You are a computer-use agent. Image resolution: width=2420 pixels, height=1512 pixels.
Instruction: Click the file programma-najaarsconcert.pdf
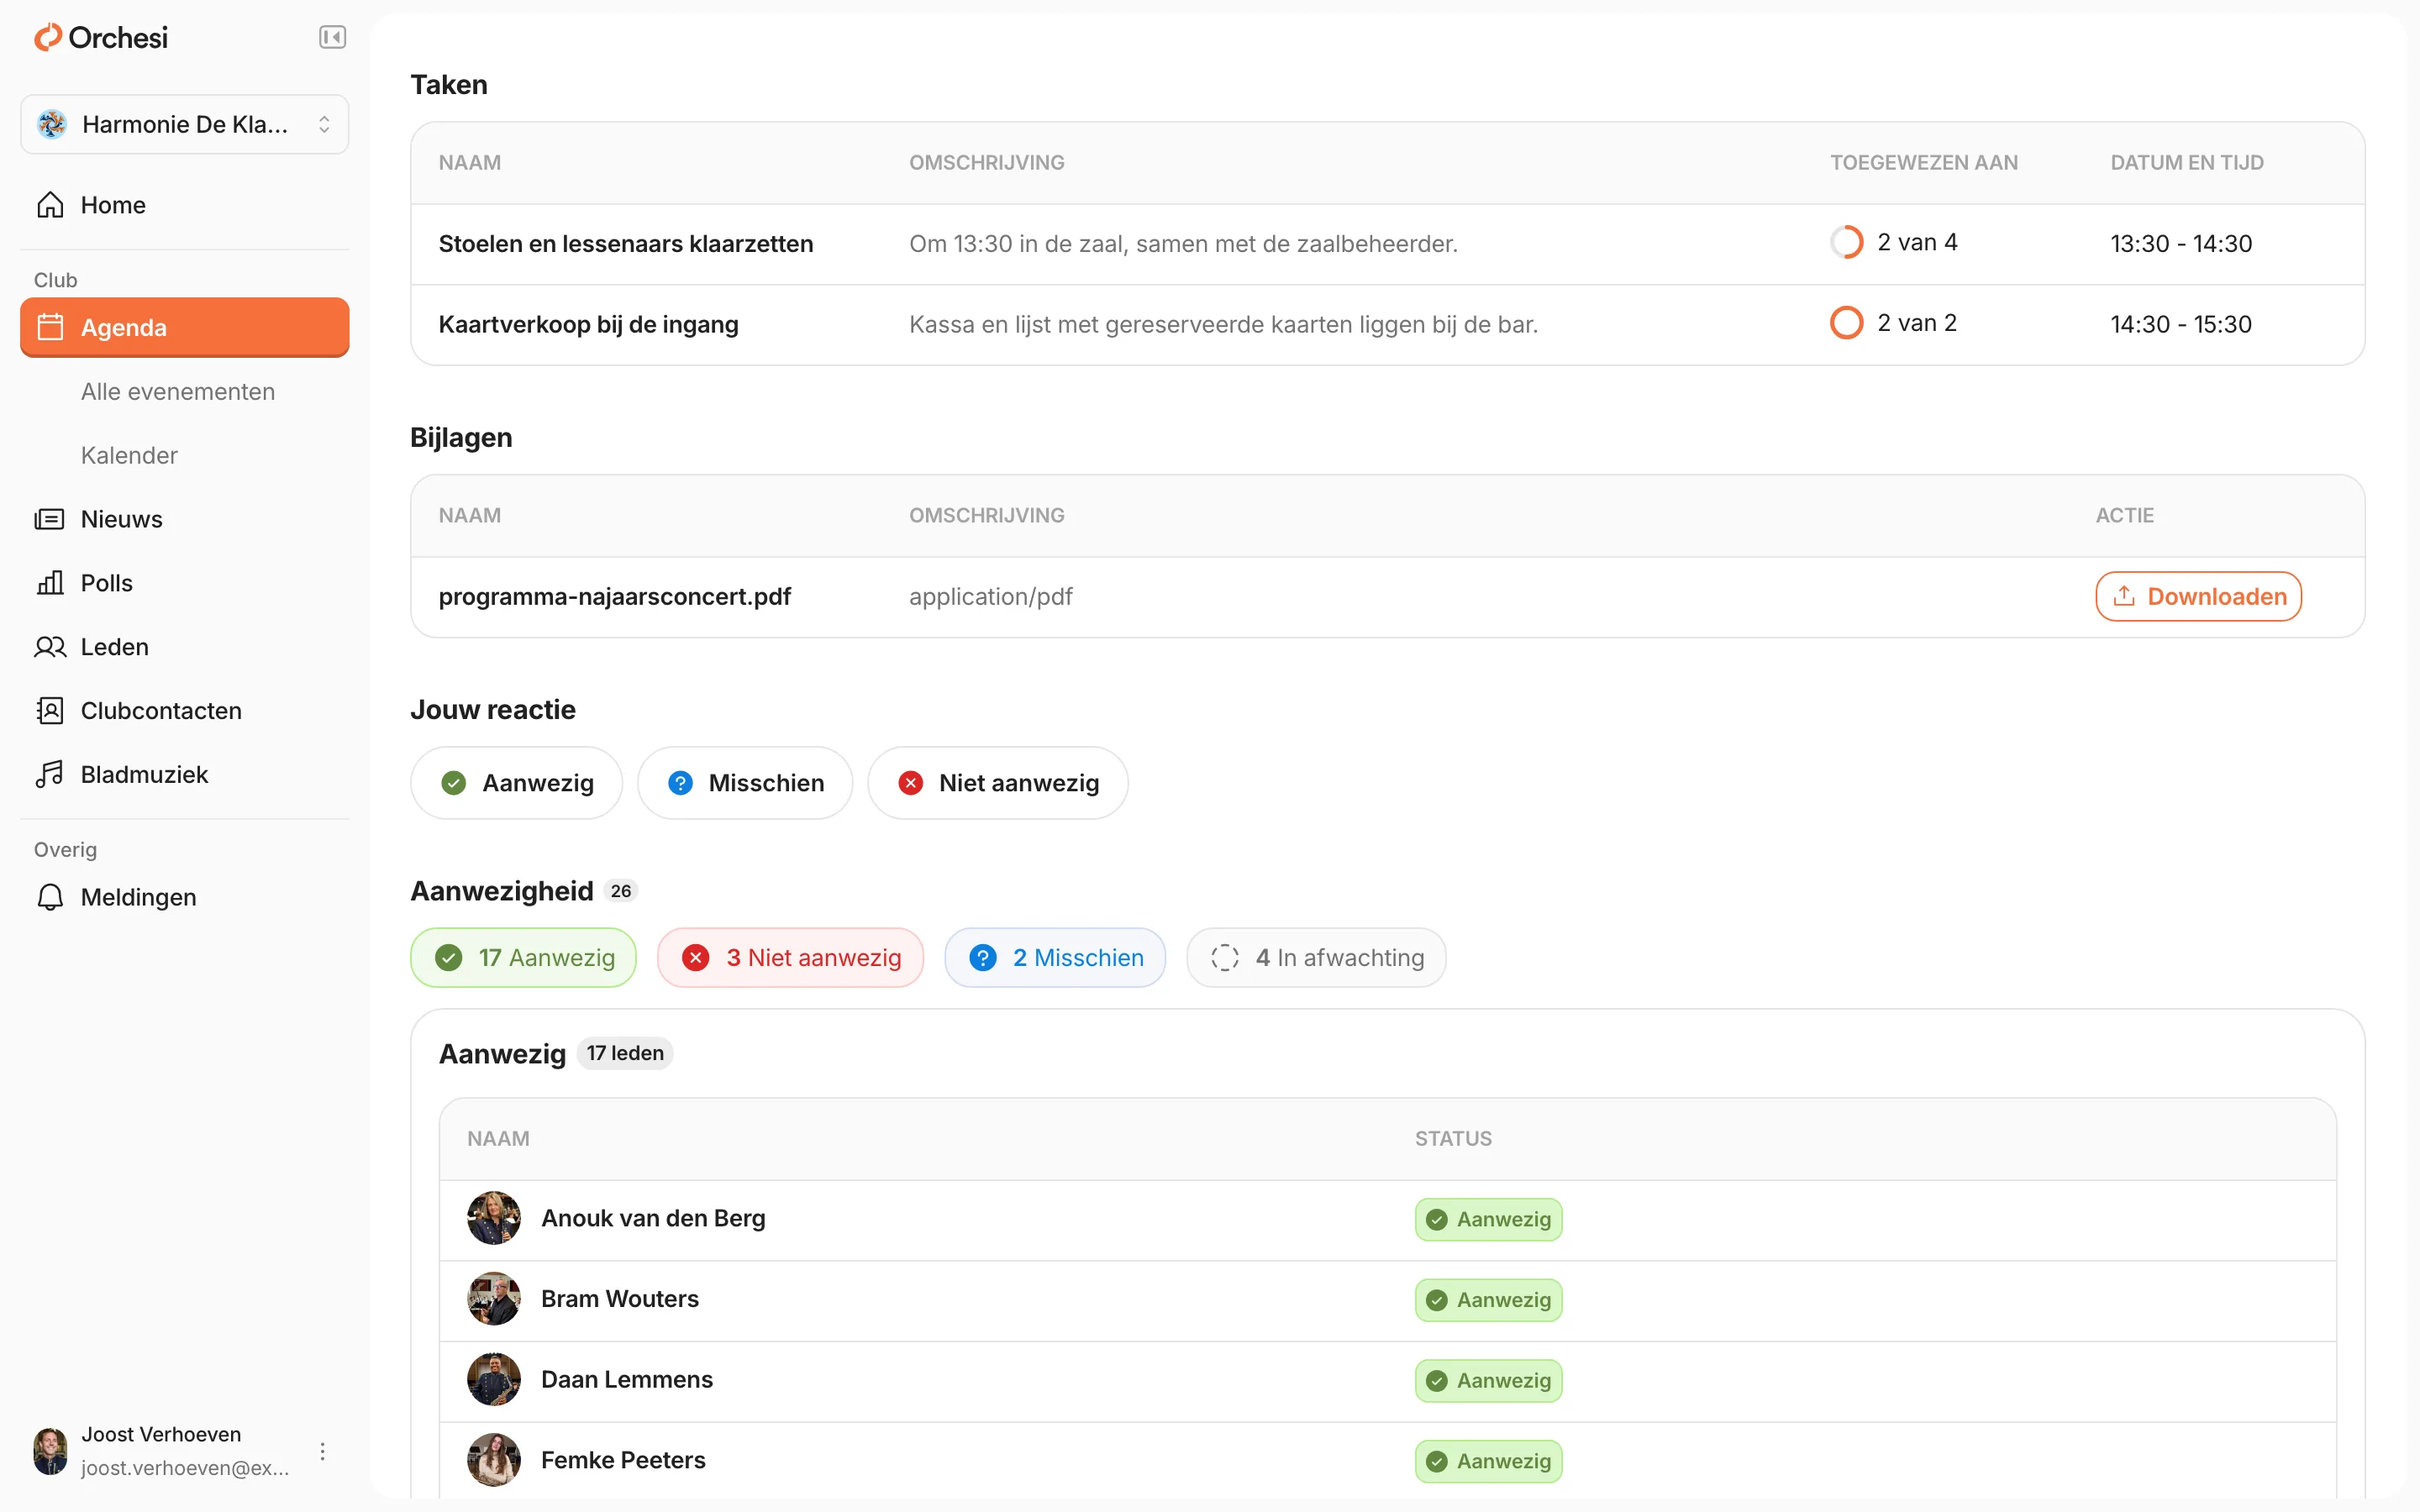tap(614, 597)
